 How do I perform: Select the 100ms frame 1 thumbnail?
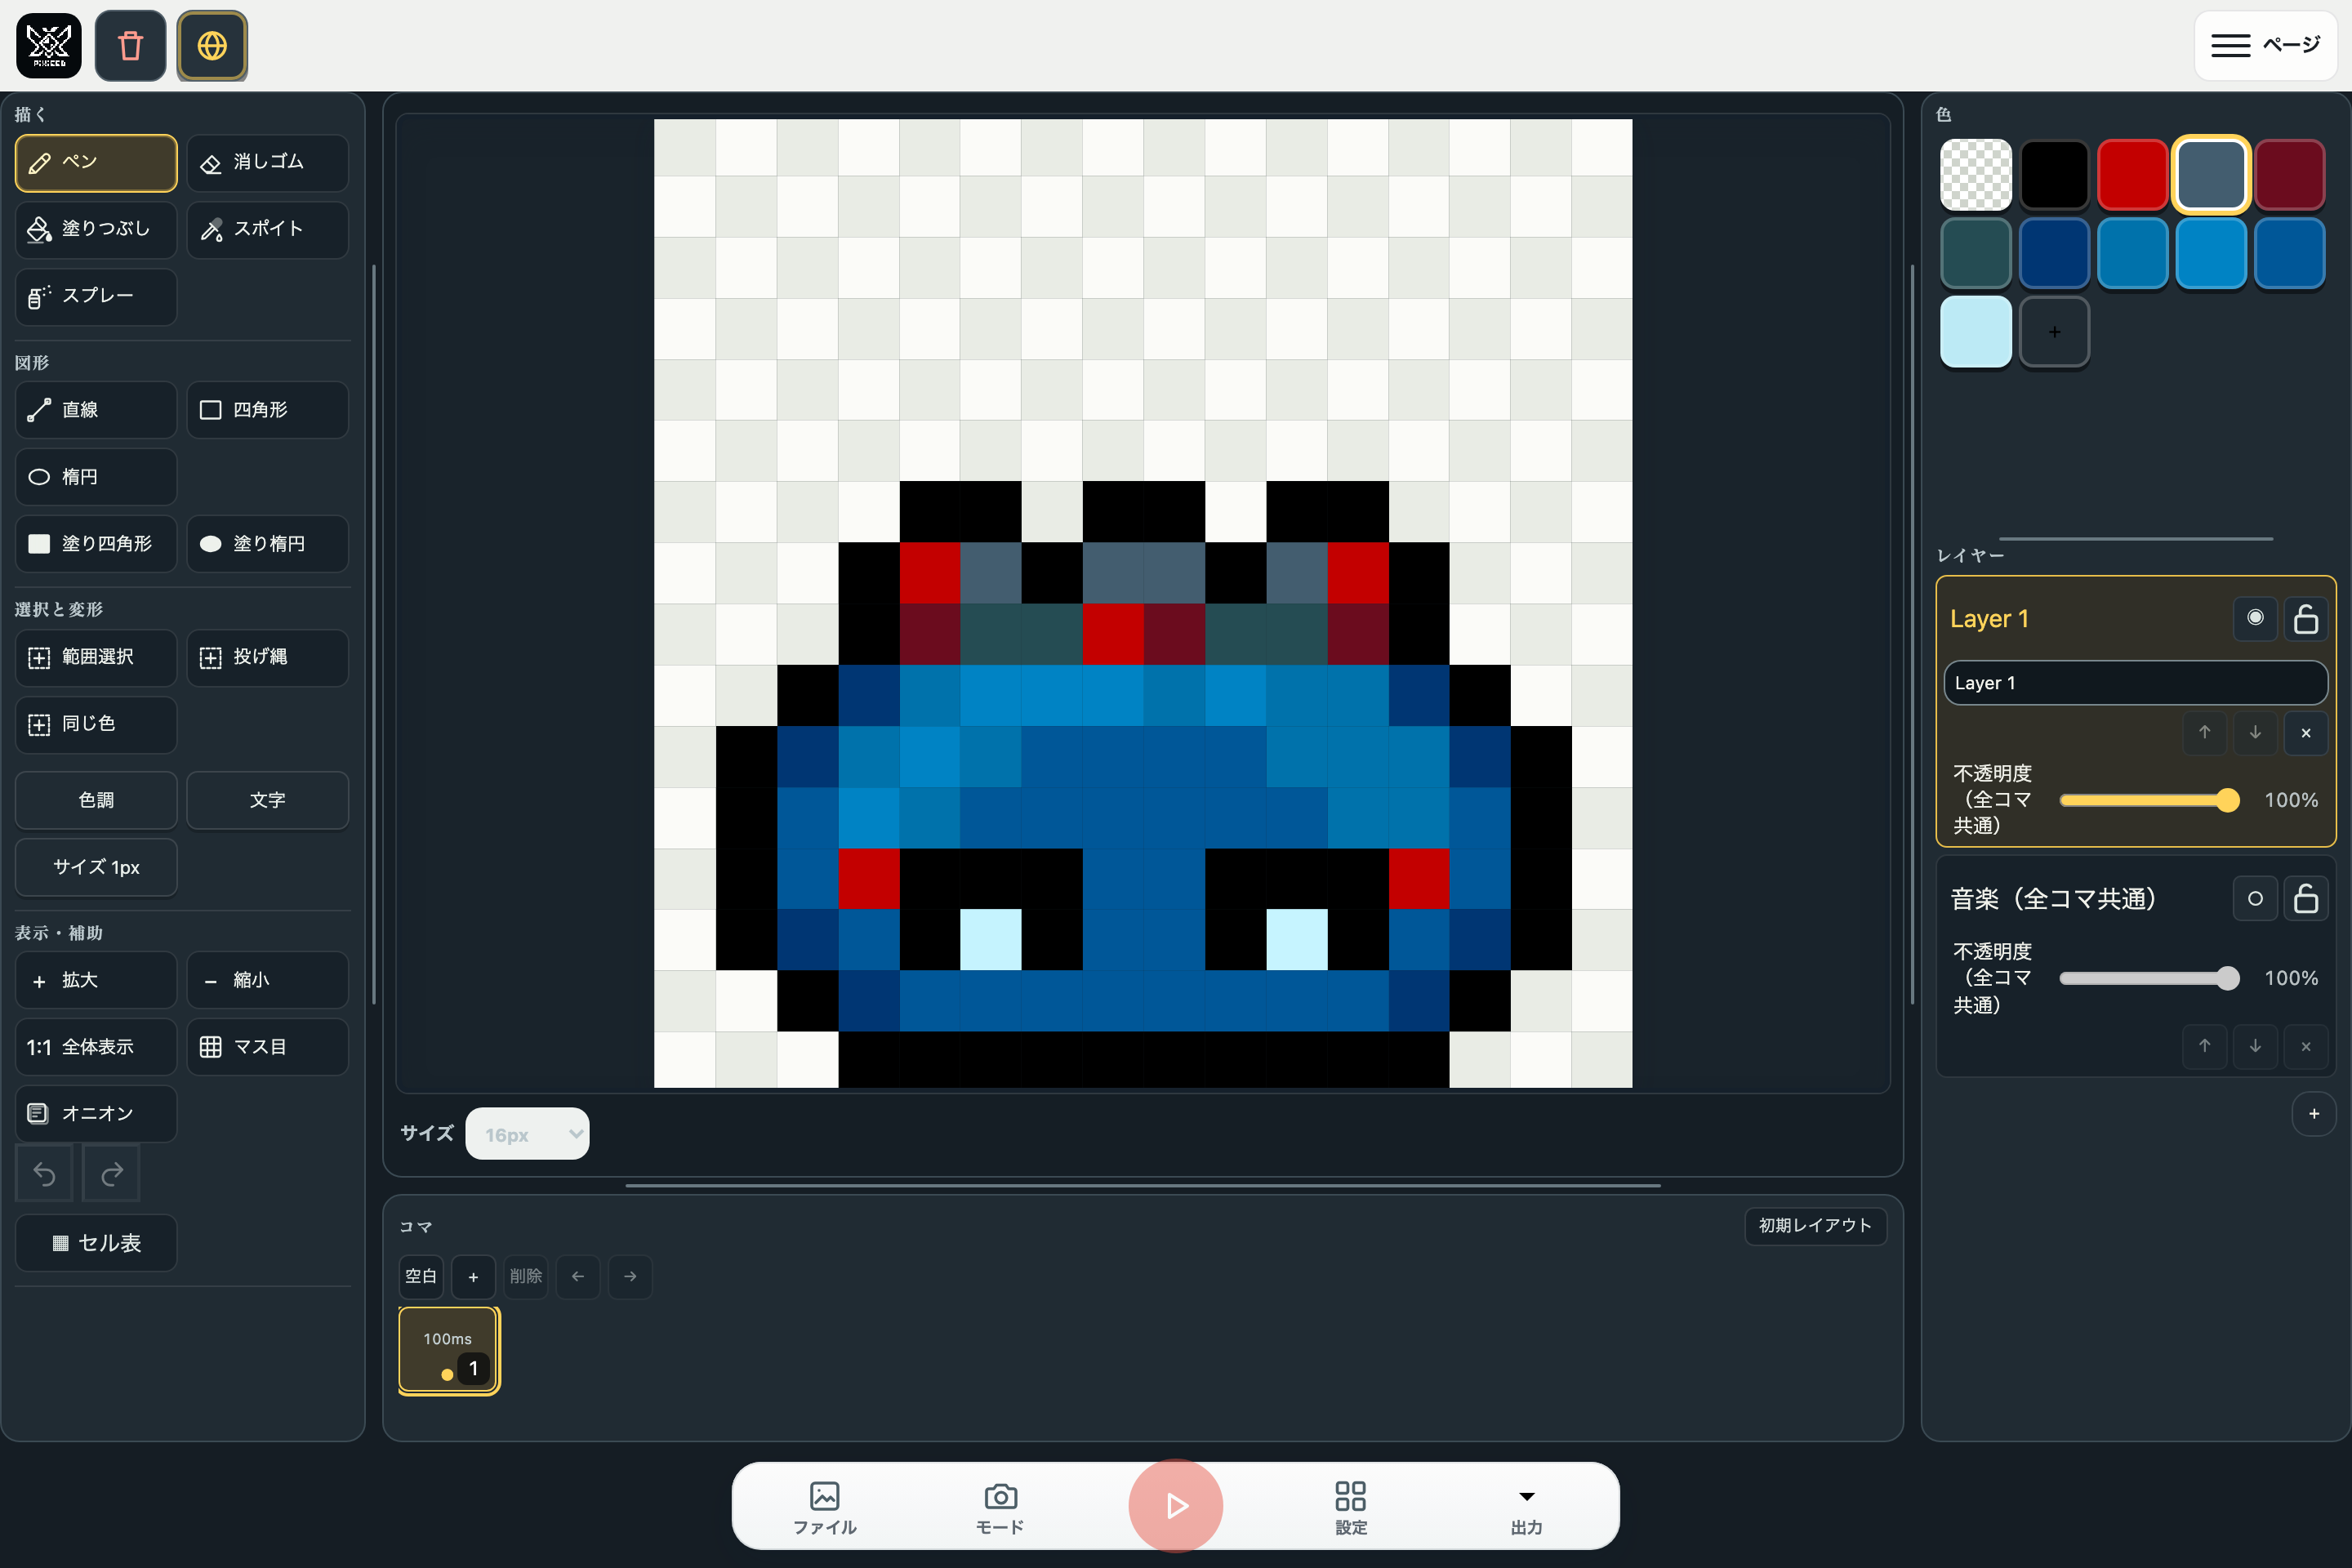coord(449,1351)
